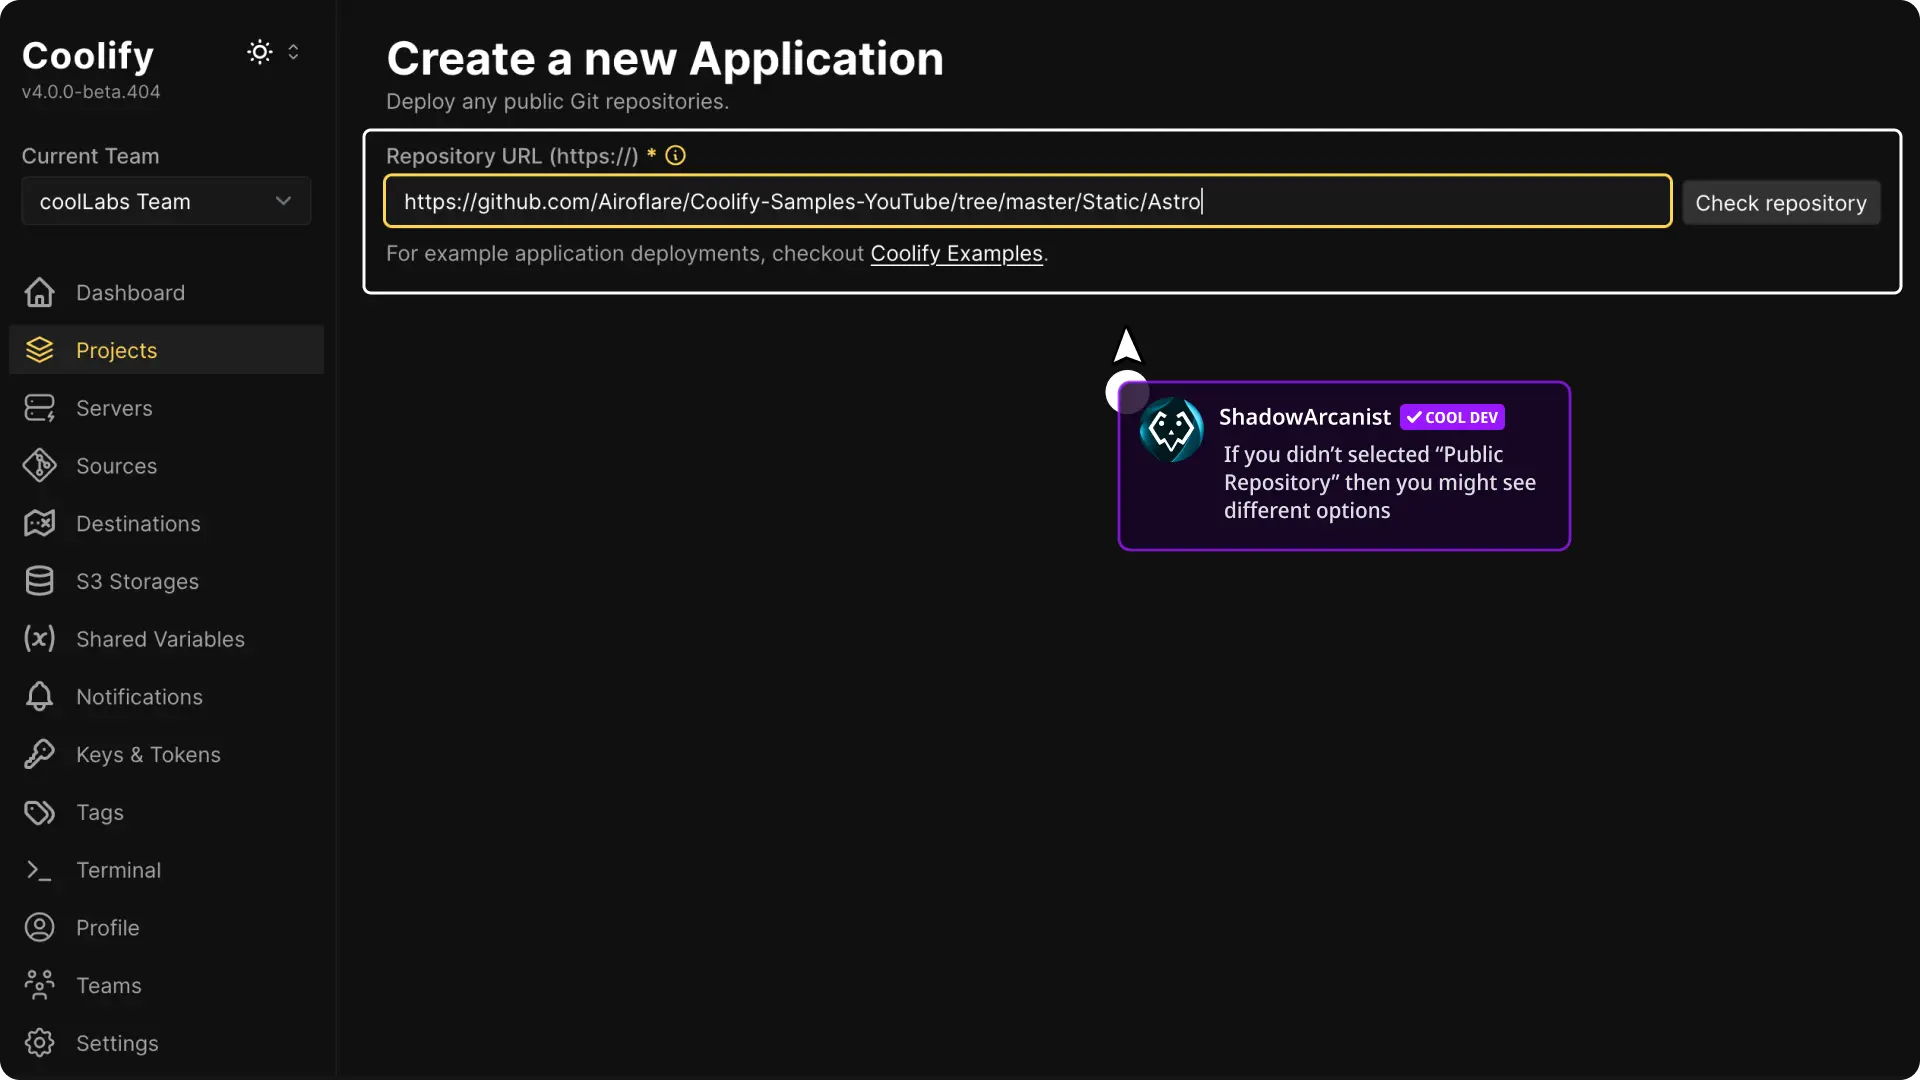Open S3 Storages via the database icon
The image size is (1920, 1080).
click(x=38, y=581)
